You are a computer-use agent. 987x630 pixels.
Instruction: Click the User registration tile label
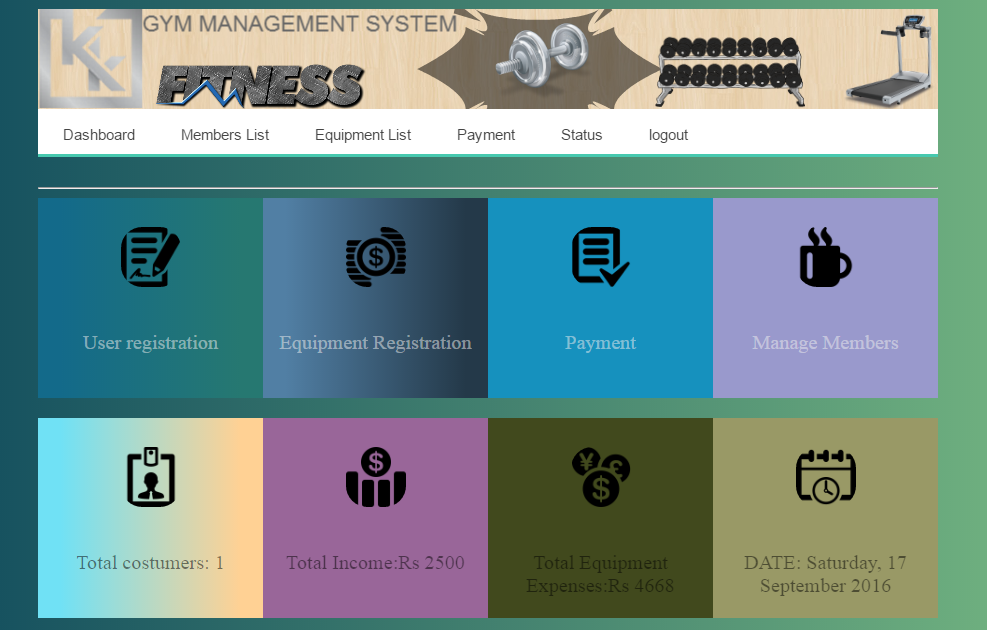[x=150, y=342]
